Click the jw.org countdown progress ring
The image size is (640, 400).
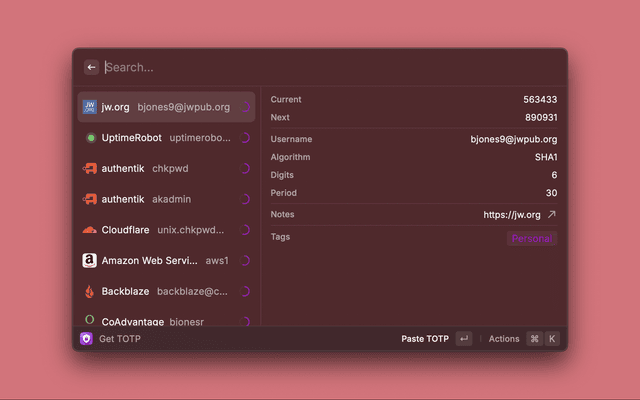[x=244, y=107]
